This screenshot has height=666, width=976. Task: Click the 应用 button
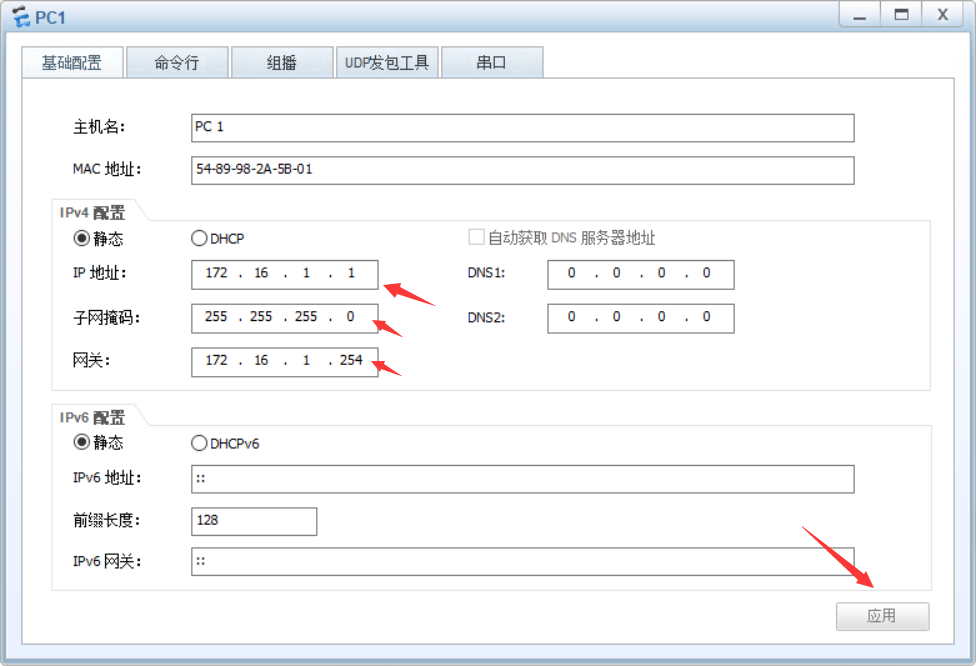click(x=882, y=616)
